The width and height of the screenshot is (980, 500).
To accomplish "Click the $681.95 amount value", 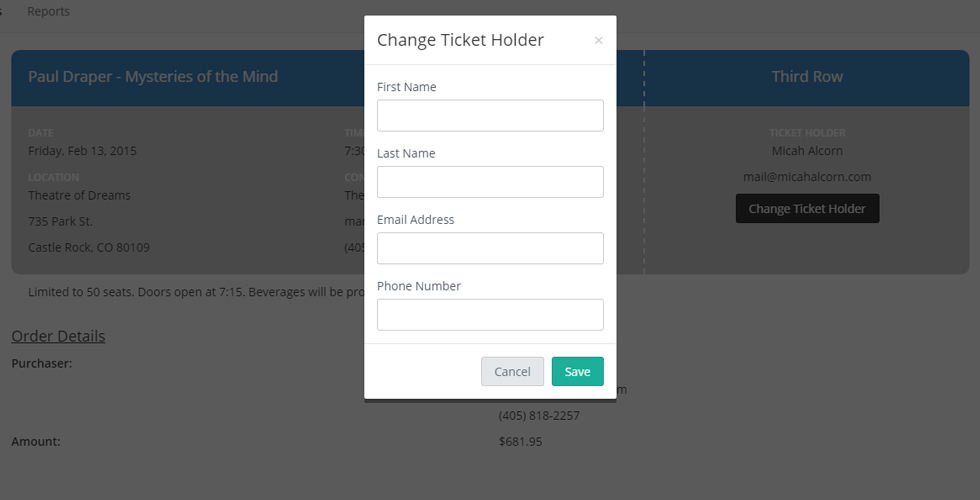I will pos(521,442).
